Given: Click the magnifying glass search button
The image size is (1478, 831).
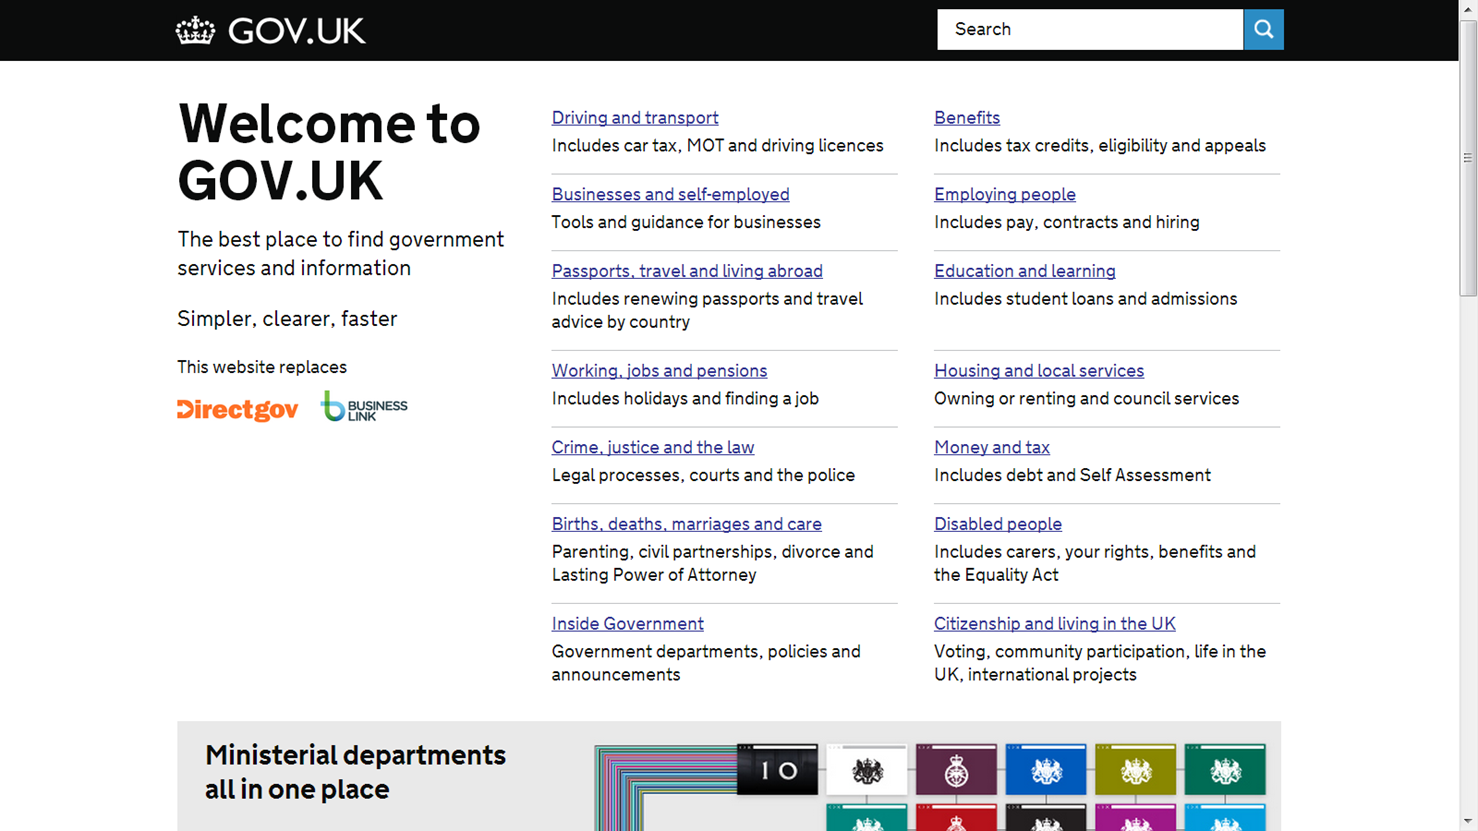Looking at the screenshot, I should pyautogui.click(x=1263, y=30).
